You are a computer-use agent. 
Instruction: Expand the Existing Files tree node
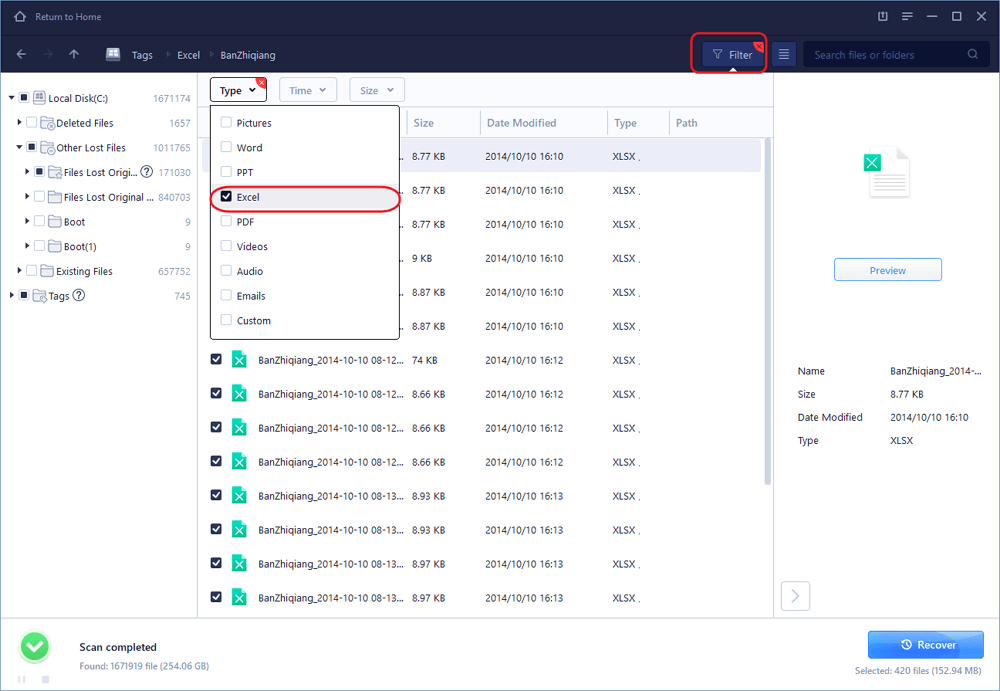click(19, 271)
